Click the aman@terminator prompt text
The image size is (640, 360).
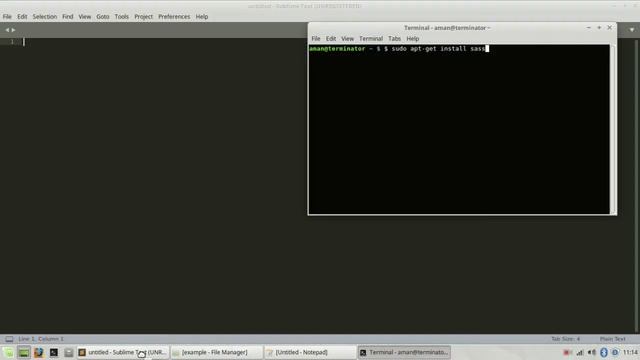337,49
